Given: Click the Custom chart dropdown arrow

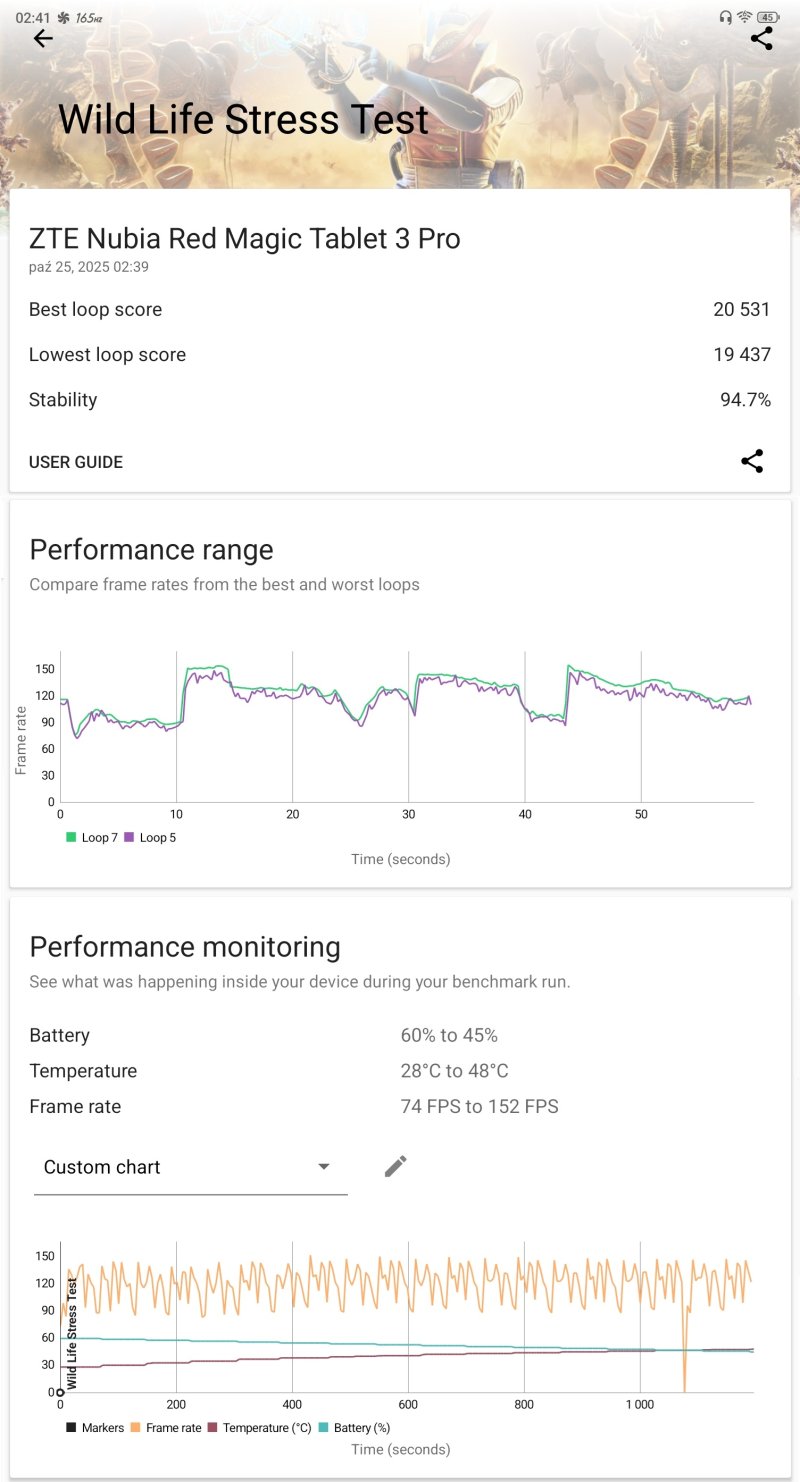Looking at the screenshot, I should point(323,1167).
